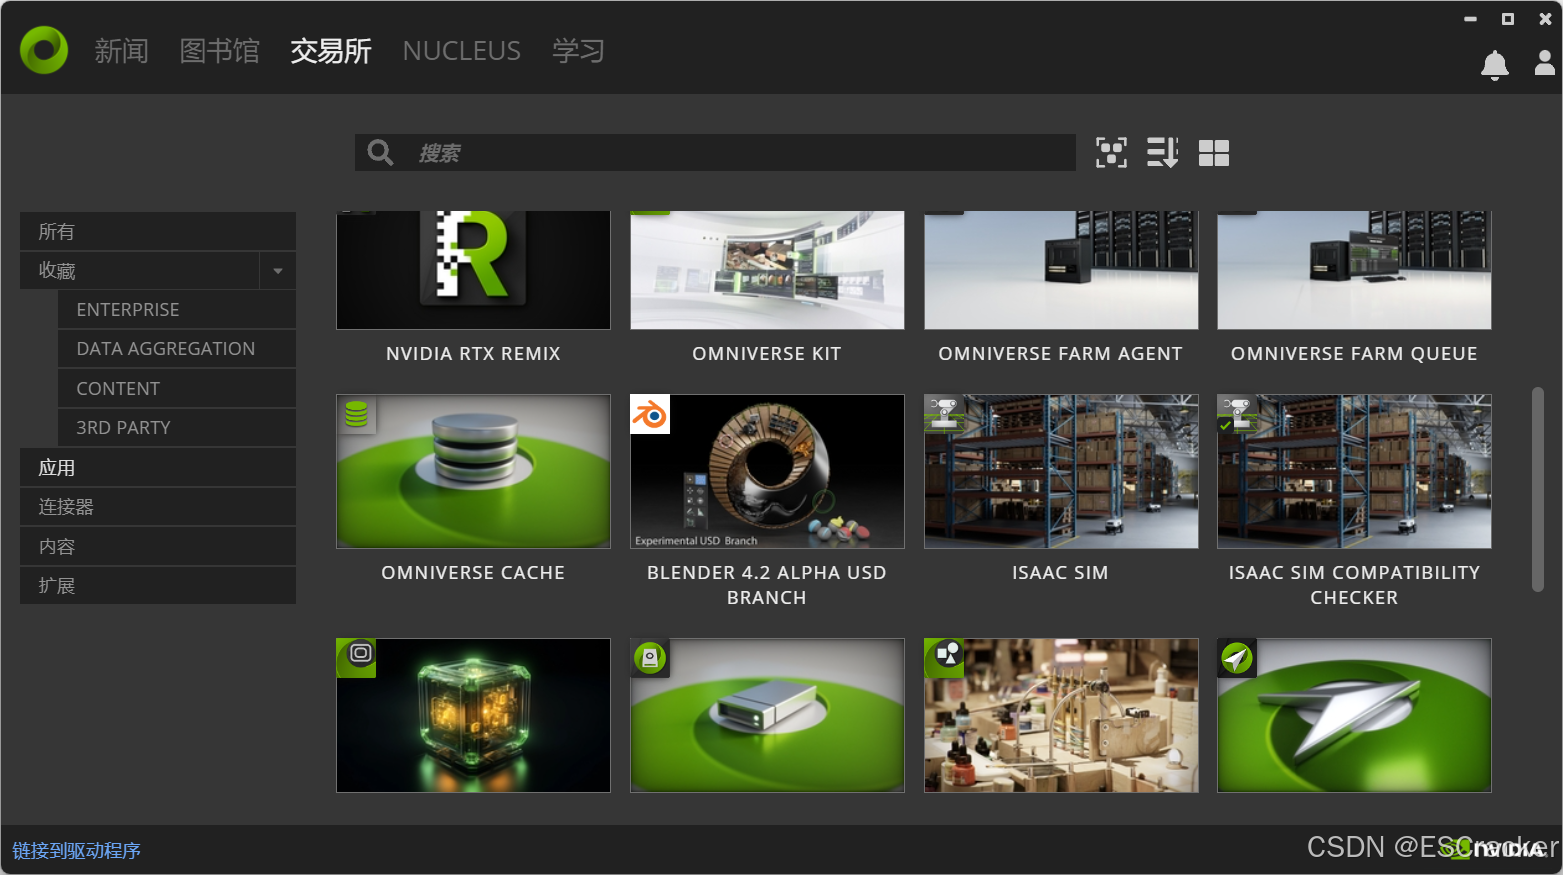The image size is (1563, 875).
Task: Click the OMNIVERSE FARM QUEUE title text
Action: click(1354, 354)
